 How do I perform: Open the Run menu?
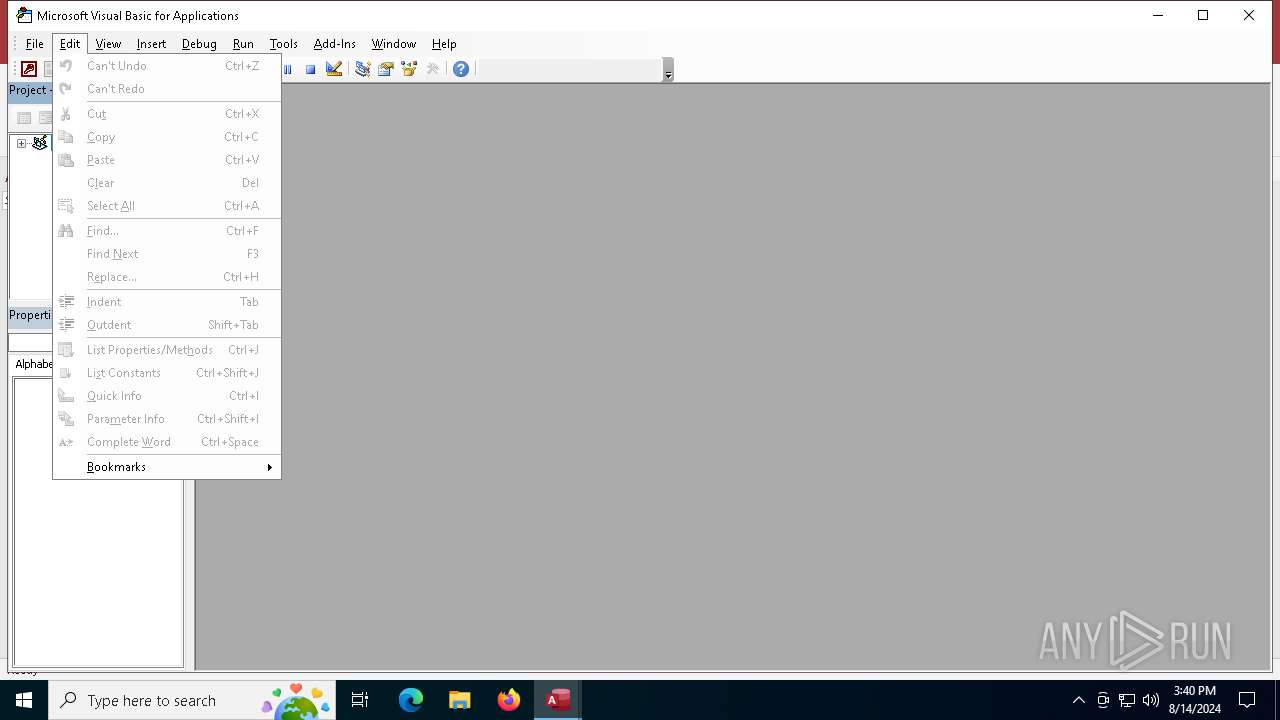(243, 44)
